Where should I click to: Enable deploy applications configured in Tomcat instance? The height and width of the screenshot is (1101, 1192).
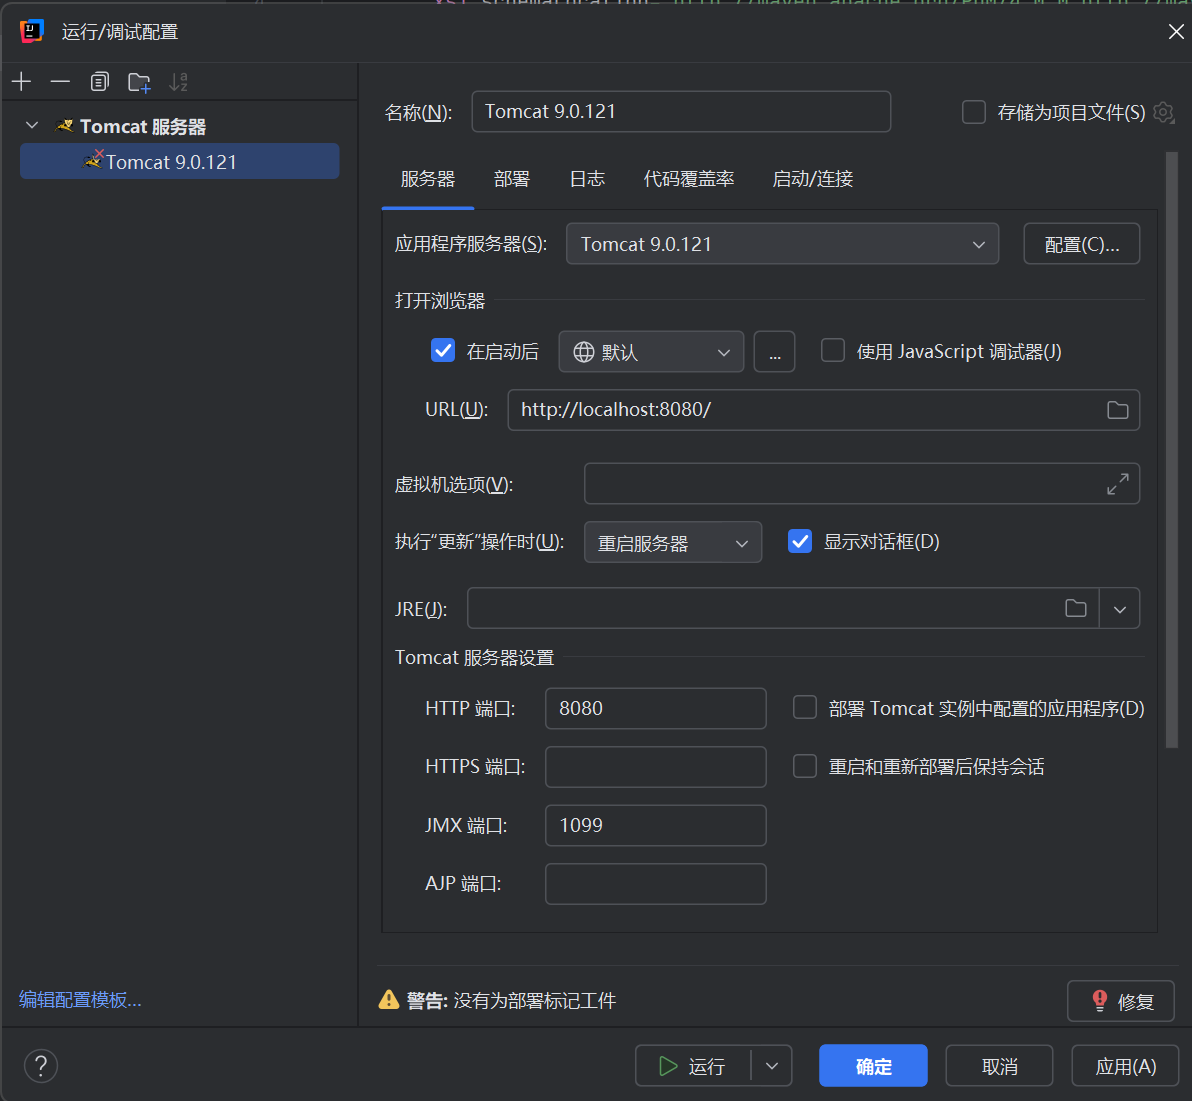[804, 707]
